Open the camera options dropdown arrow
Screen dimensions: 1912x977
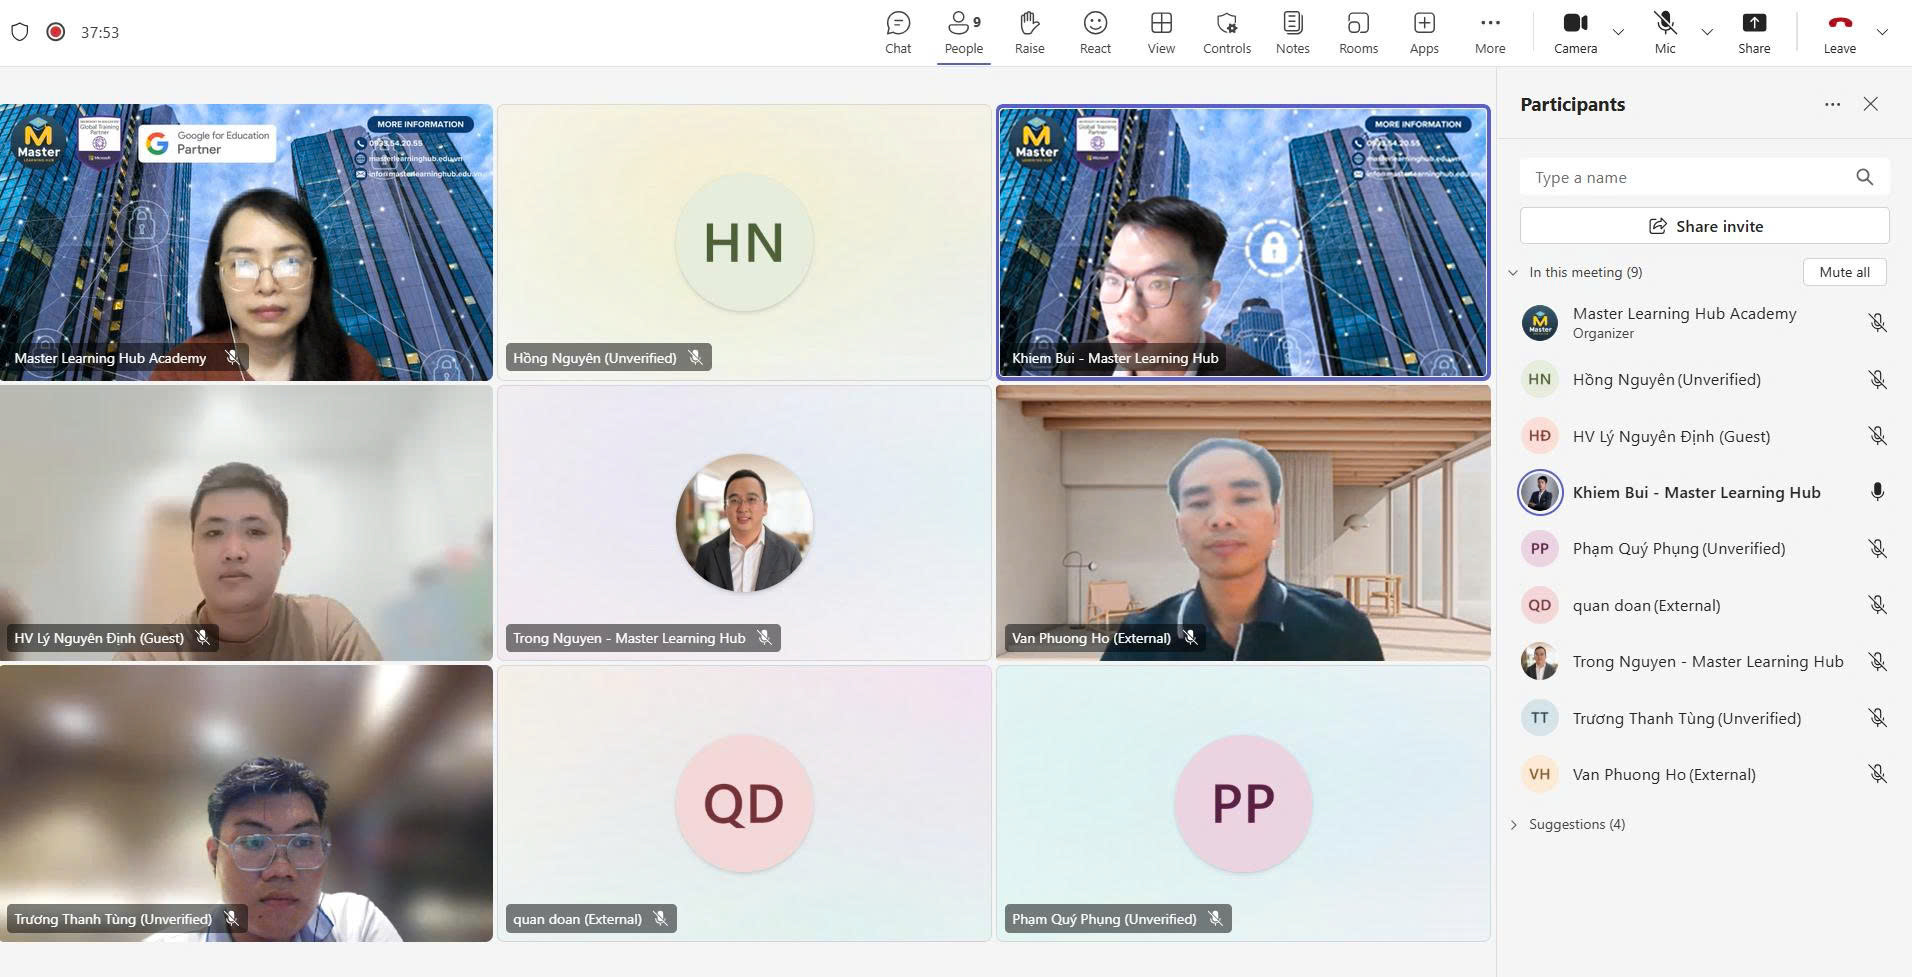click(1618, 32)
